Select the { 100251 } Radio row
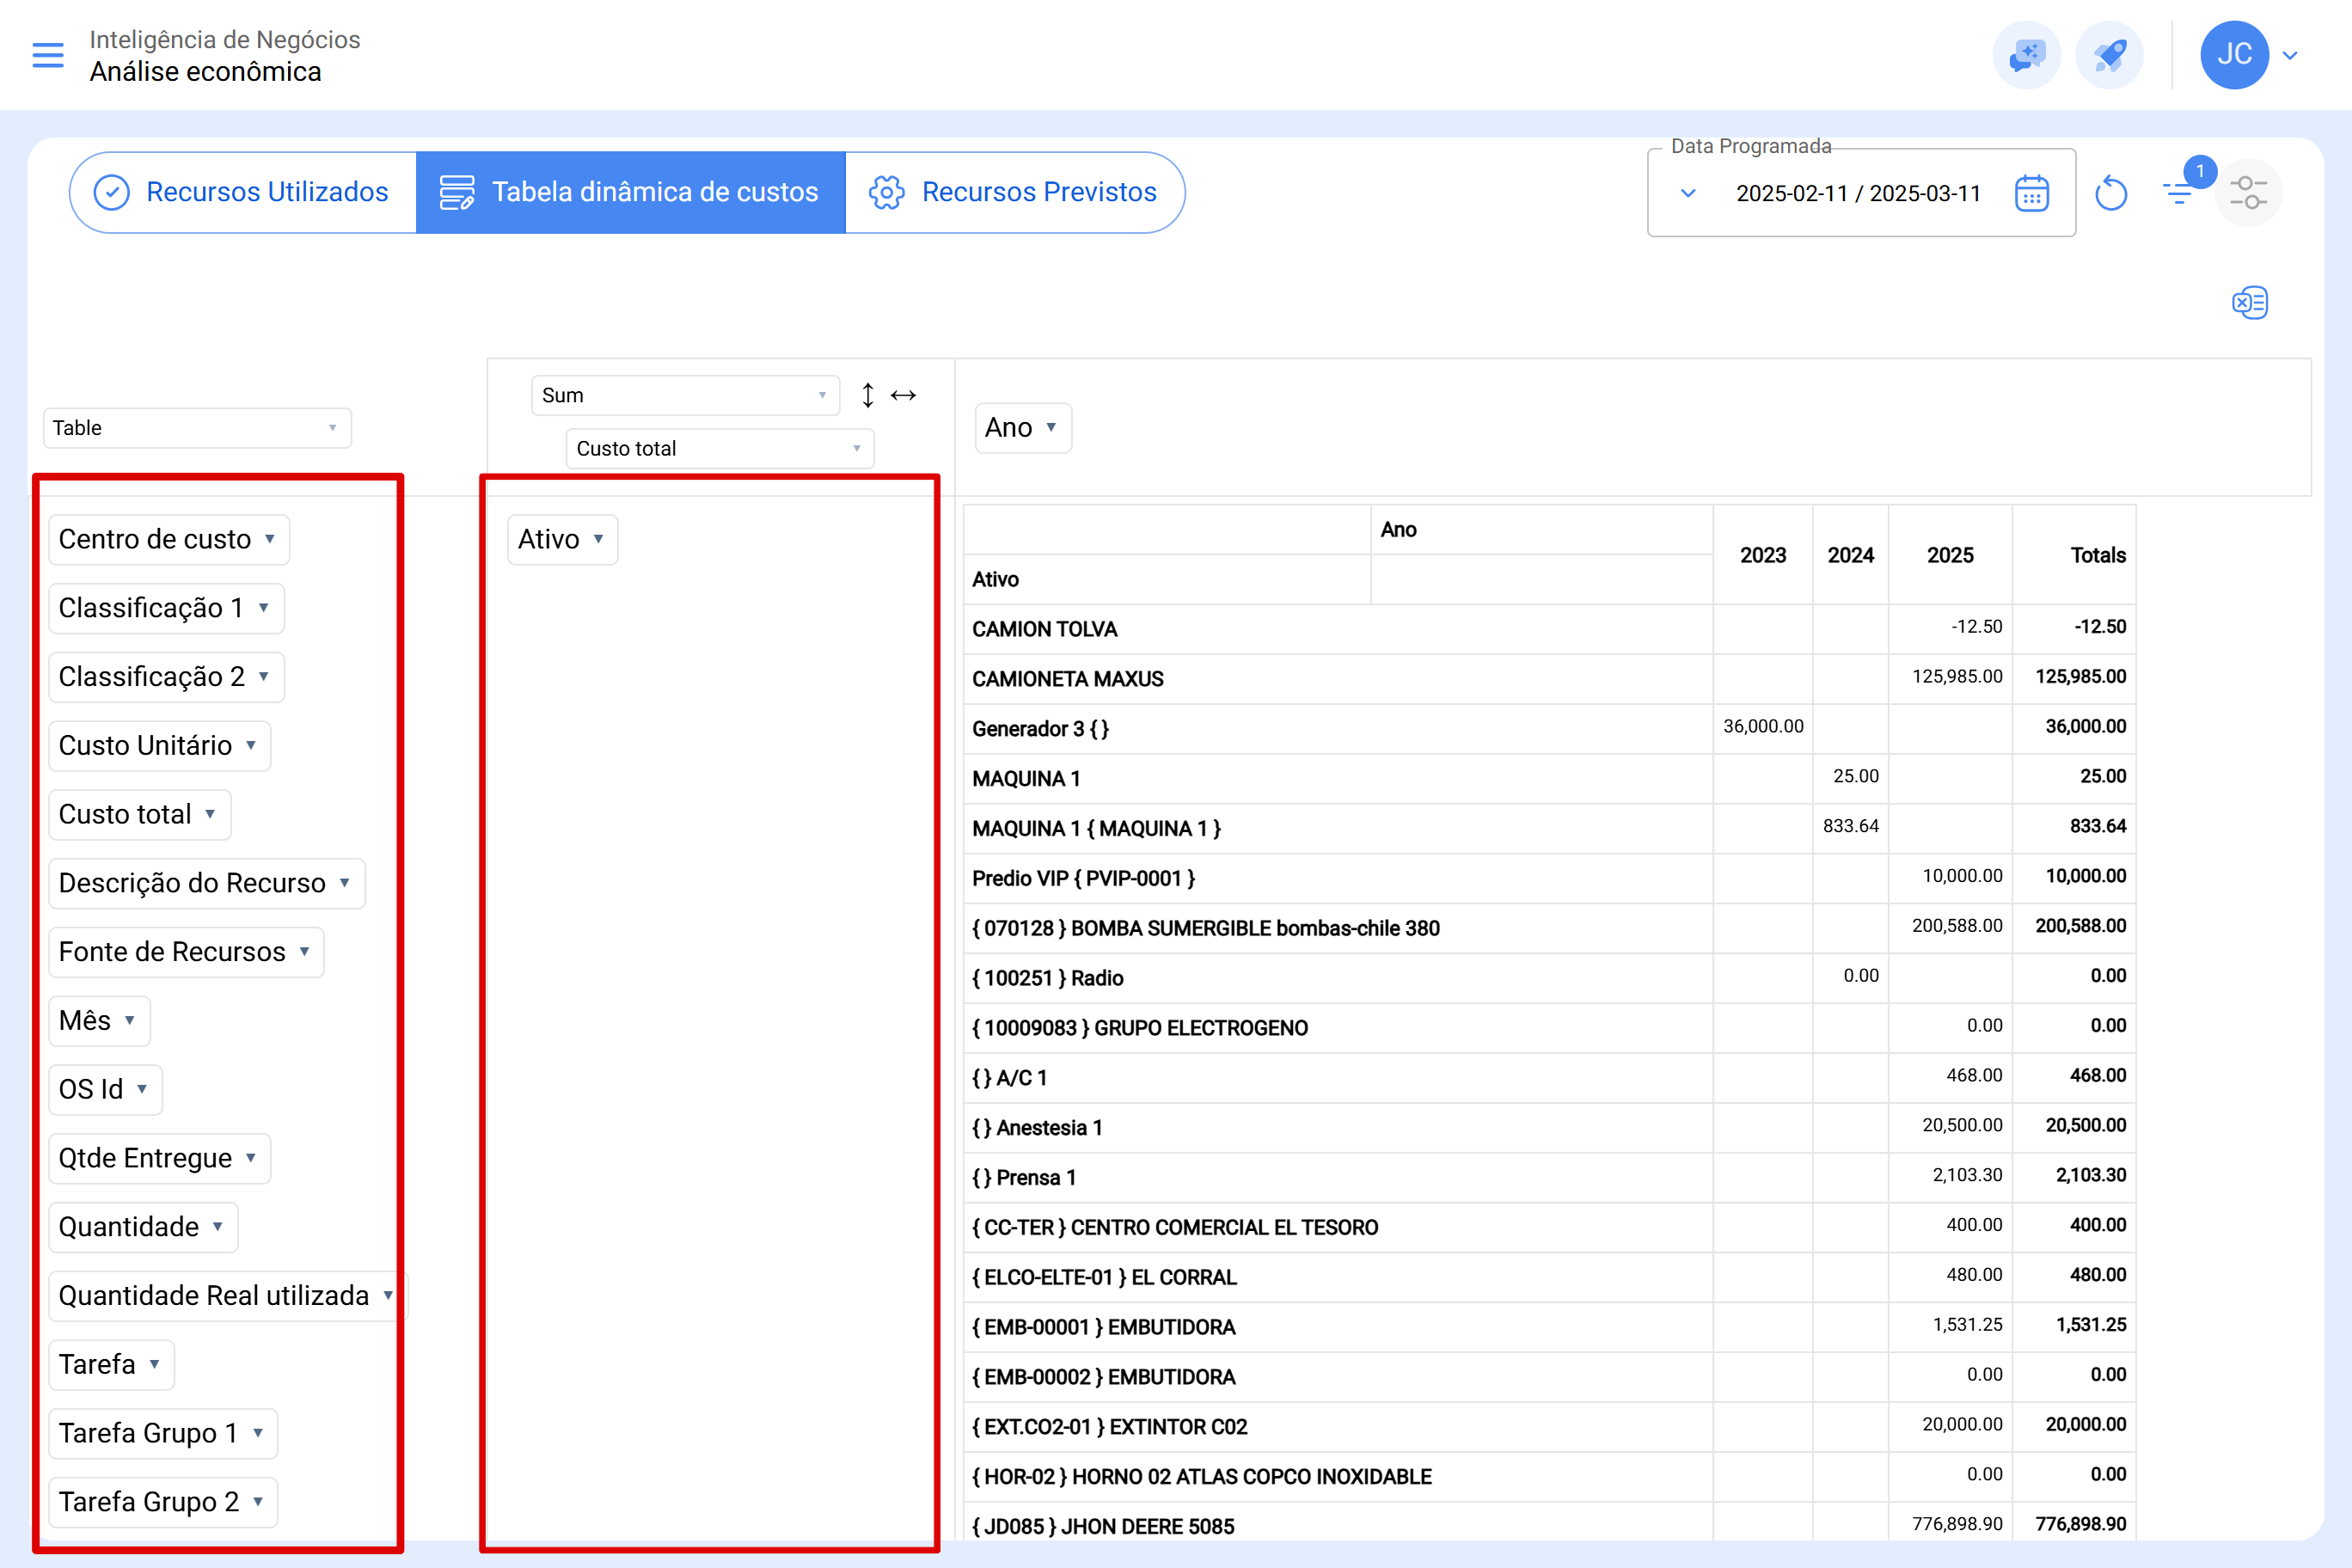 [1338, 978]
